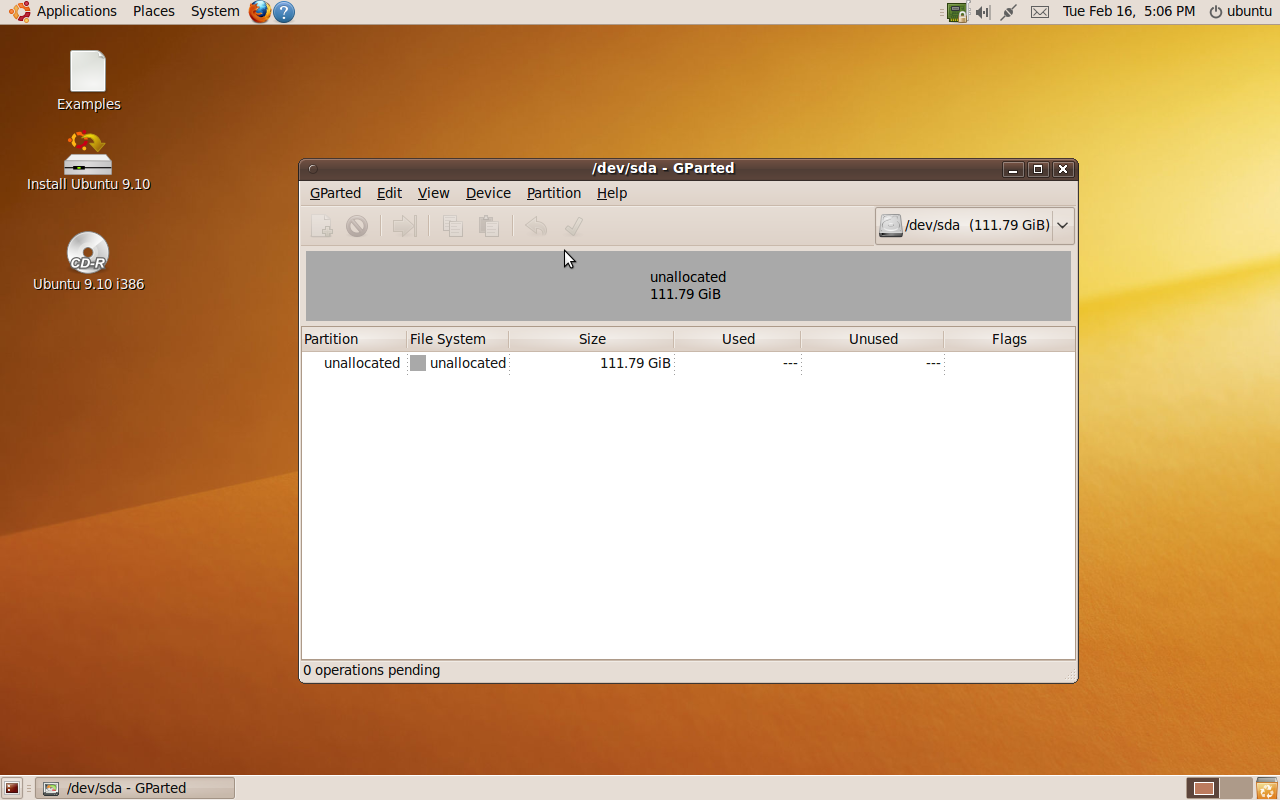The image size is (1280, 800).
Task: Click the Examples desktop icon
Action: click(x=88, y=81)
